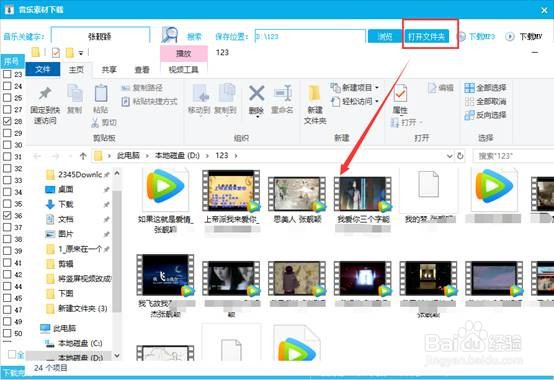The width and height of the screenshot is (554, 380).
Task: Open the address bar history dropdown
Action: [449, 156]
